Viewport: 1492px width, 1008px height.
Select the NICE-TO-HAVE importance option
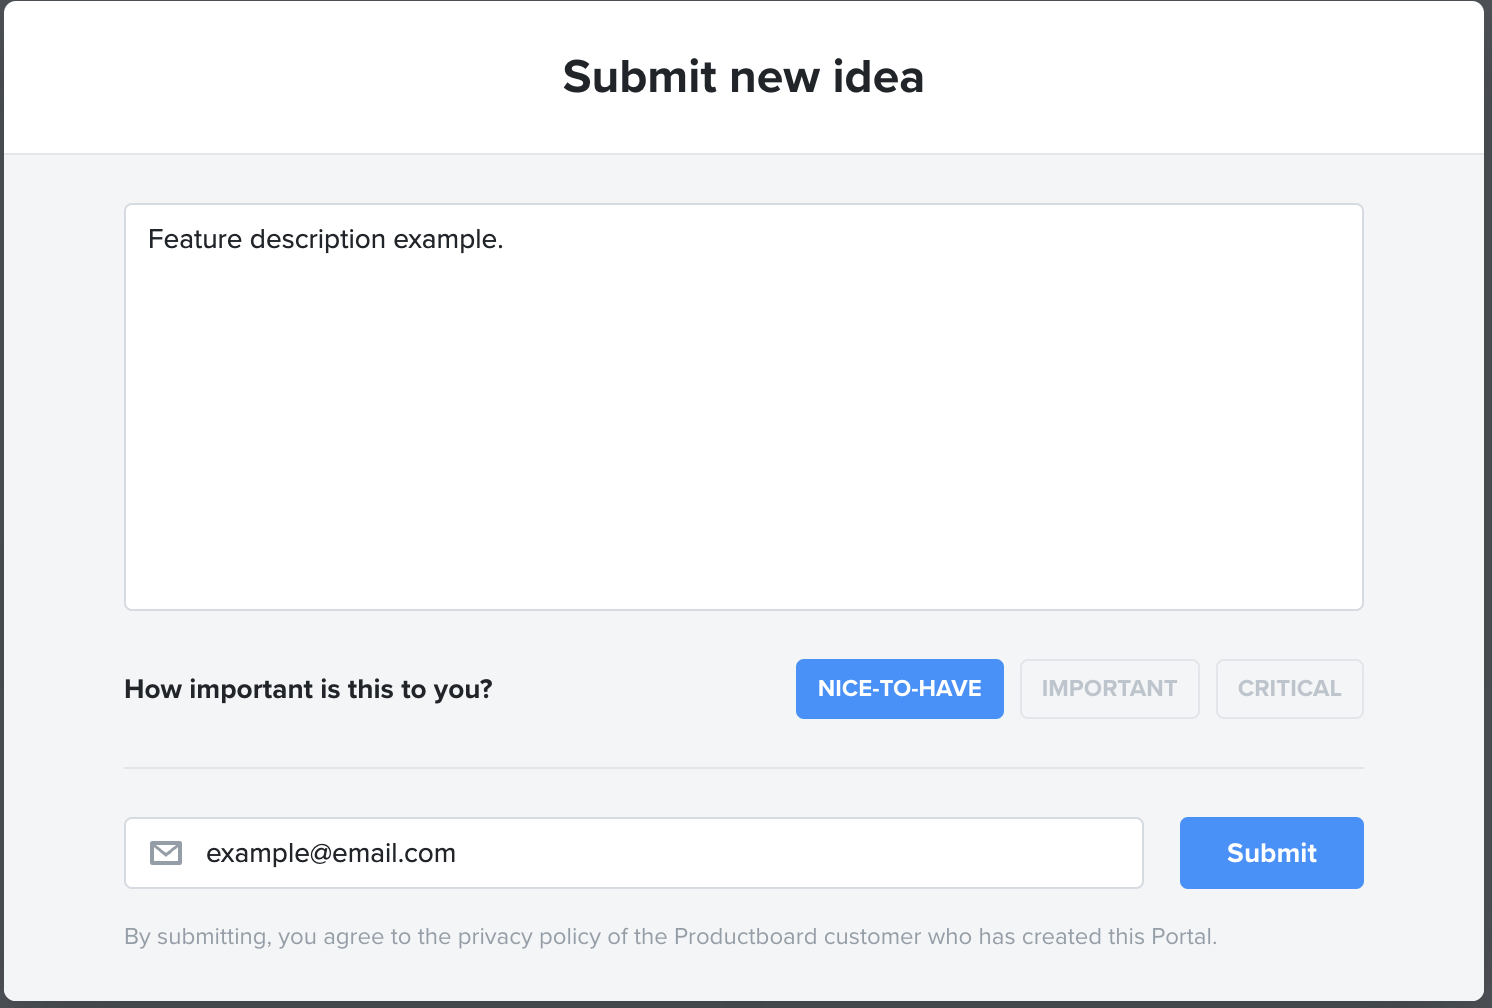click(899, 689)
